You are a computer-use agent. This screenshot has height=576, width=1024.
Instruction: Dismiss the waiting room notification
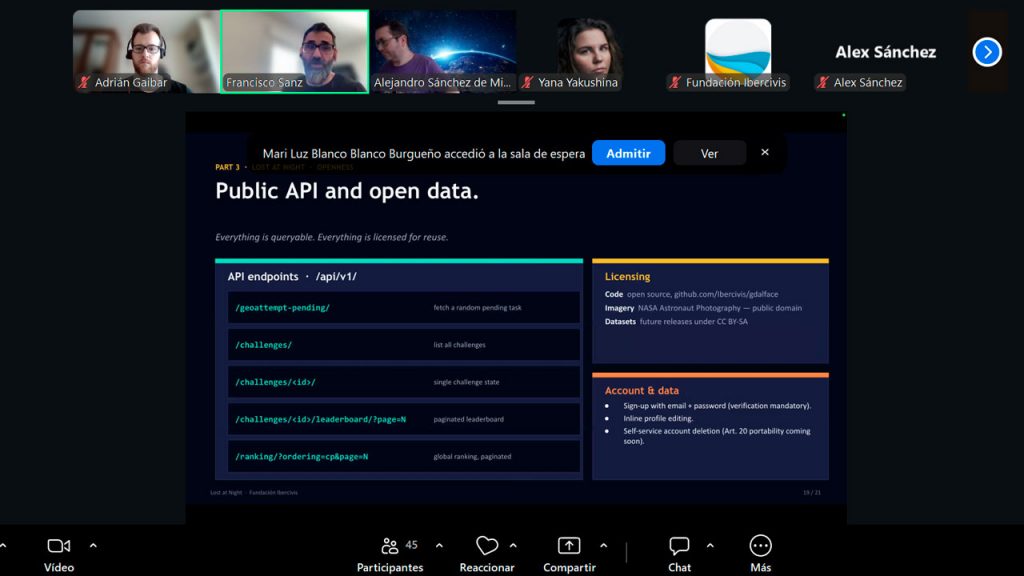click(765, 152)
